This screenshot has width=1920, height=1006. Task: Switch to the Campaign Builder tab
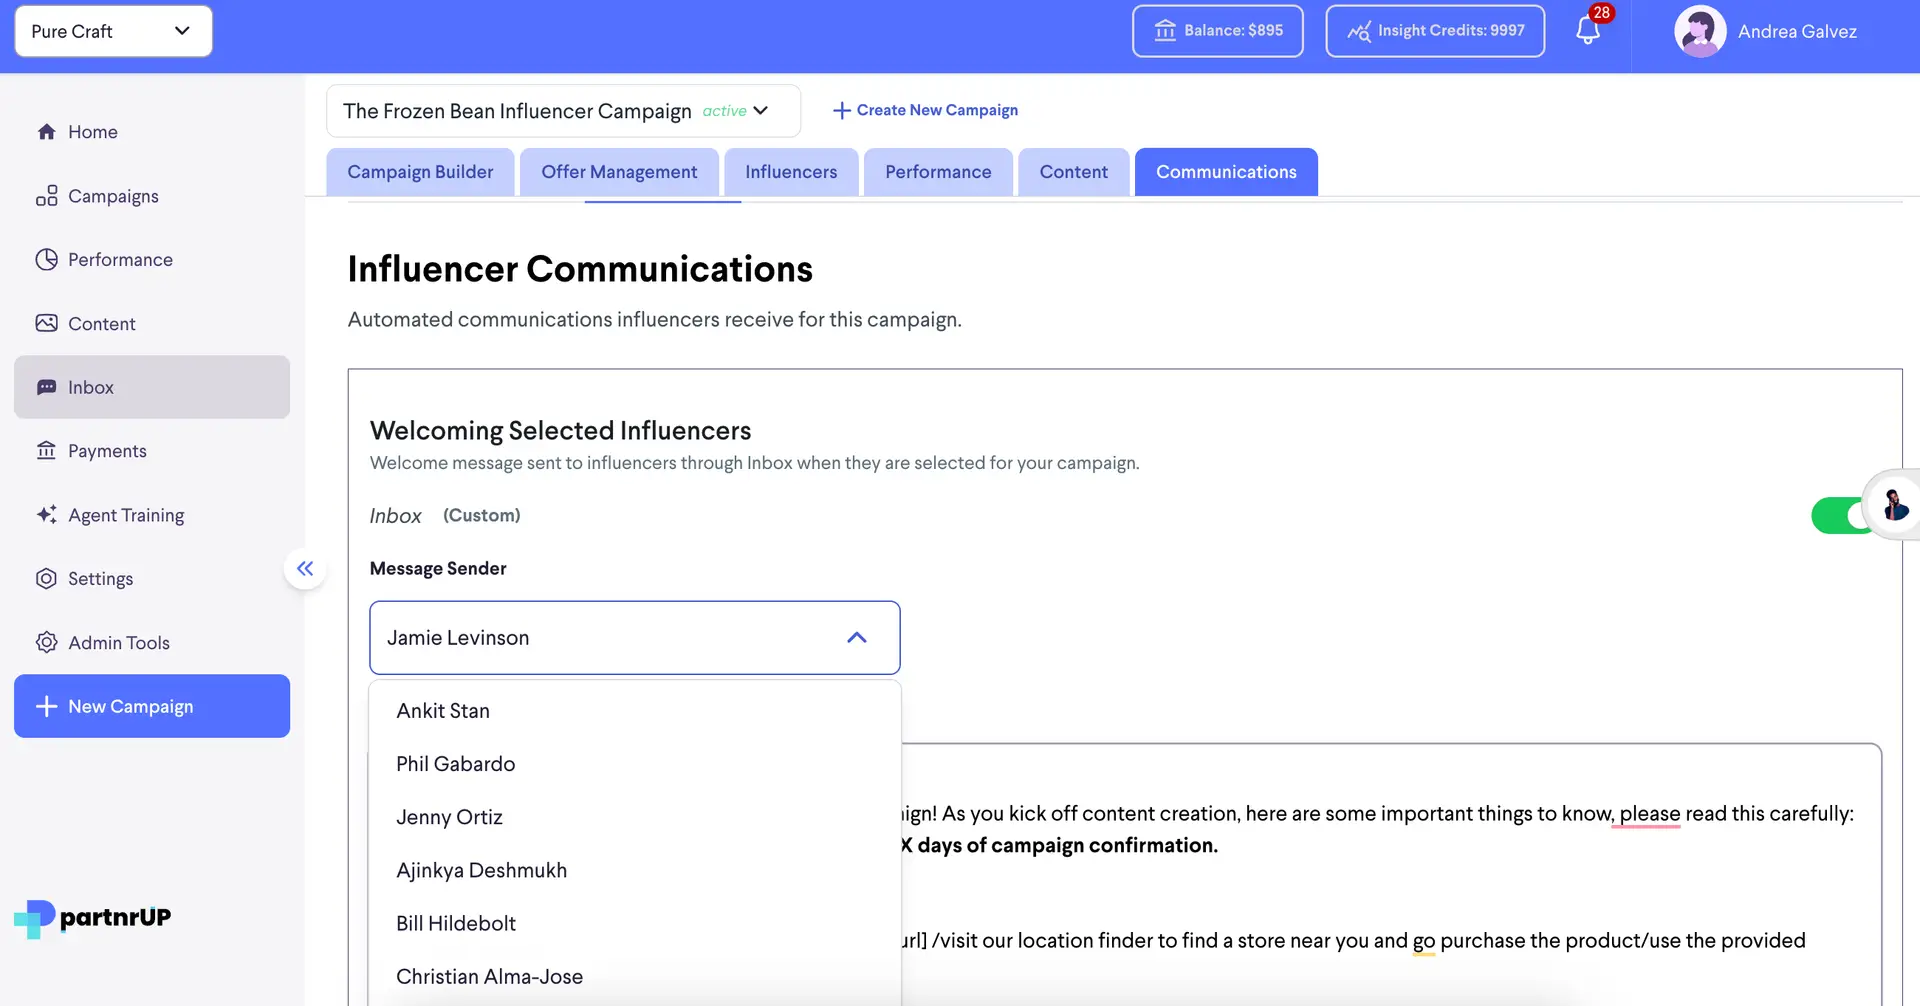click(x=420, y=172)
